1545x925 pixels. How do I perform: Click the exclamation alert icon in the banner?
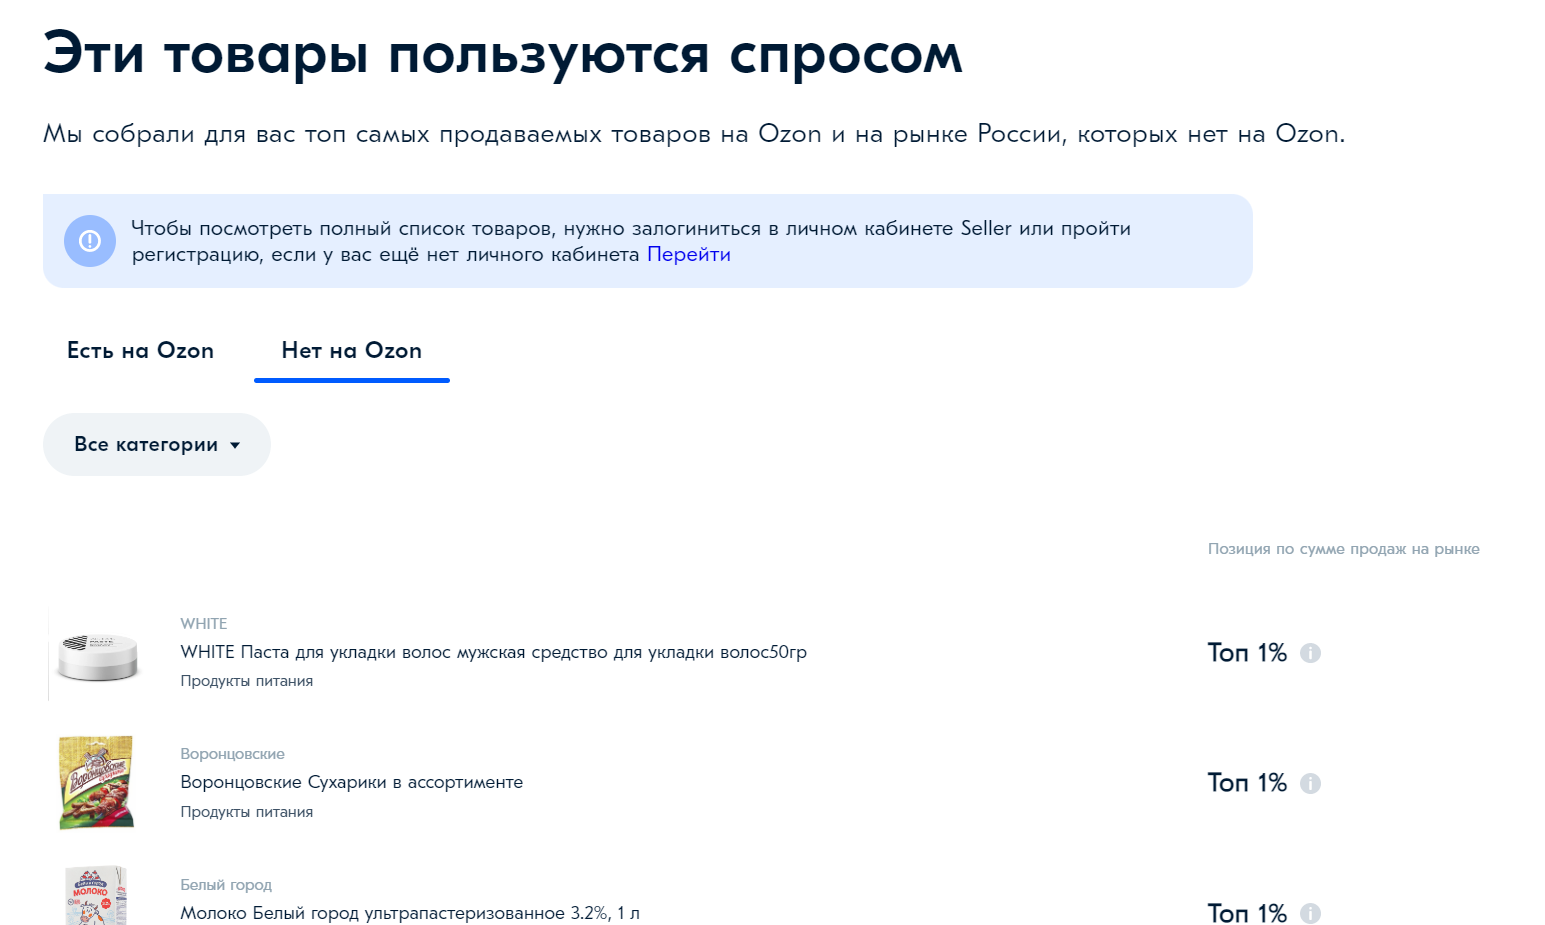(90, 241)
